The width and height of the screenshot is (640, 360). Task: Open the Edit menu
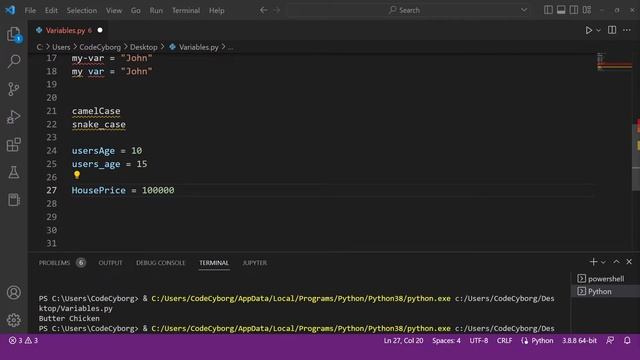51,11
